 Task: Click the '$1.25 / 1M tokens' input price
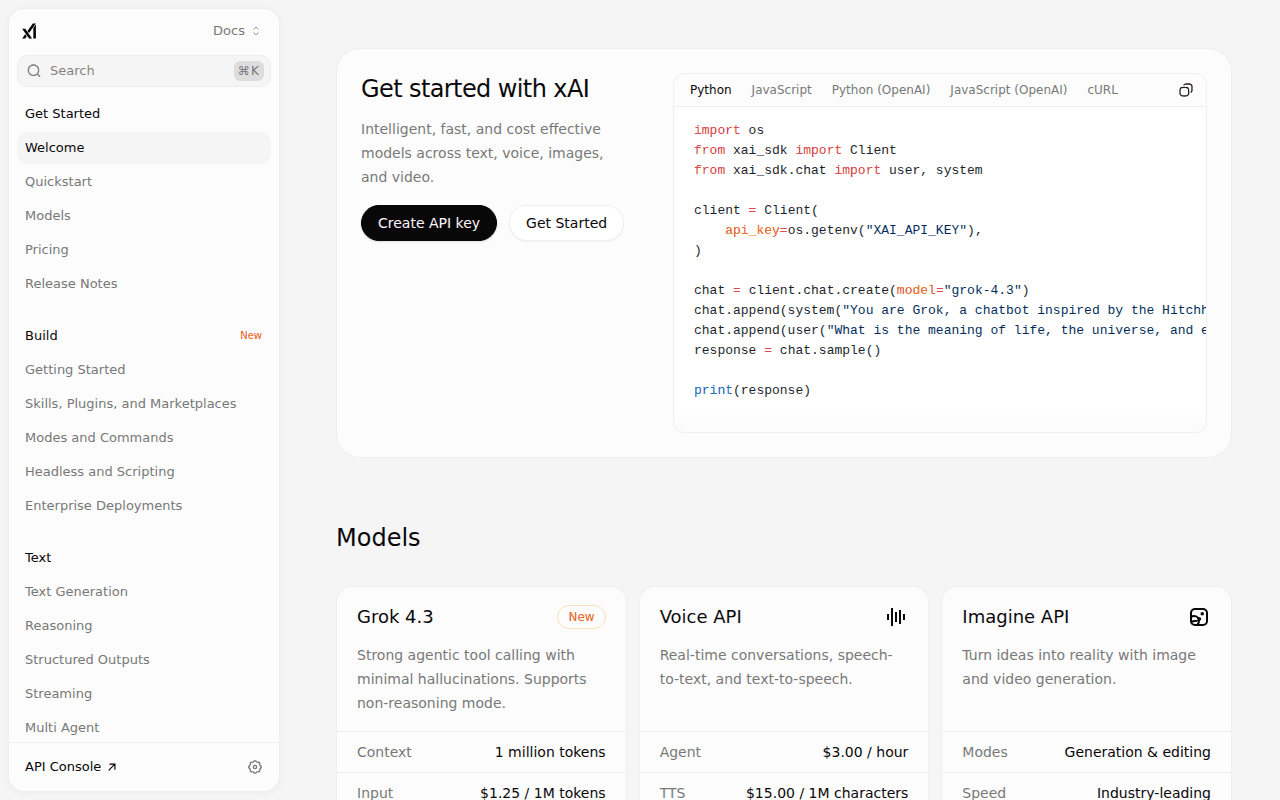[x=543, y=793]
